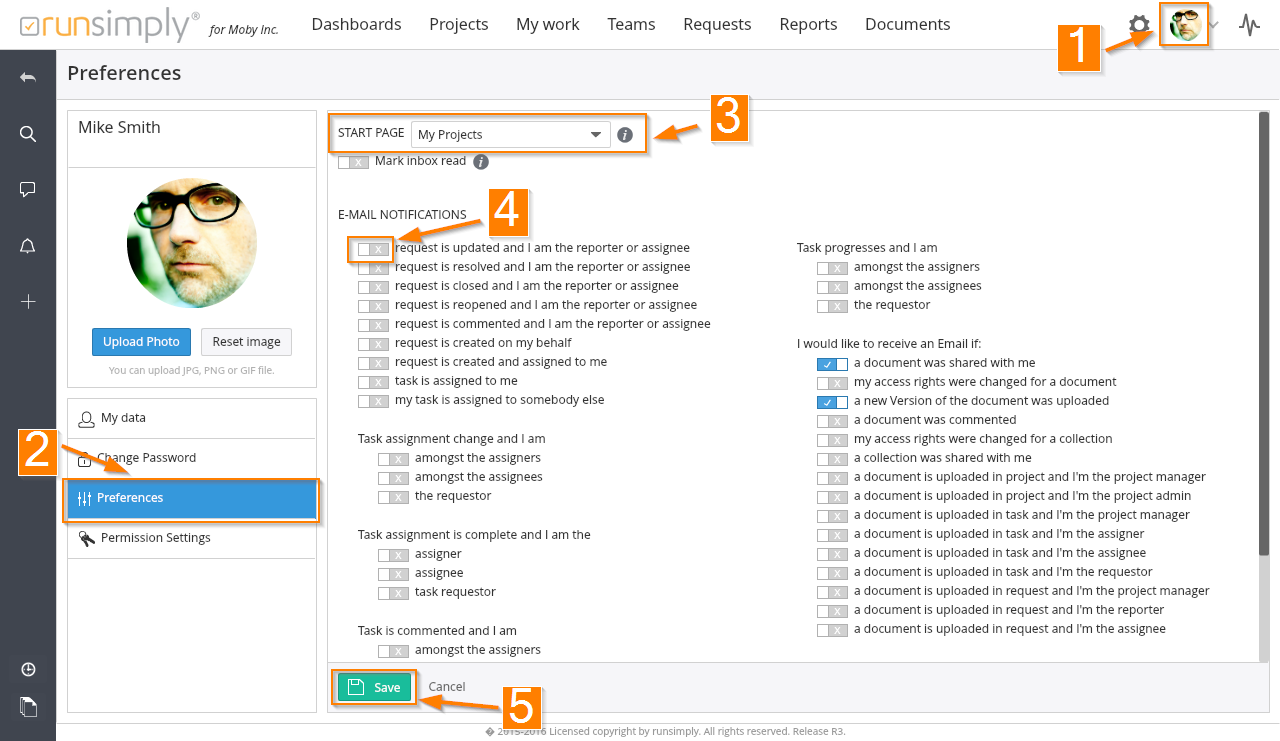Open the clock timer icon in sidebar
1280x741 pixels.
[x=28, y=669]
